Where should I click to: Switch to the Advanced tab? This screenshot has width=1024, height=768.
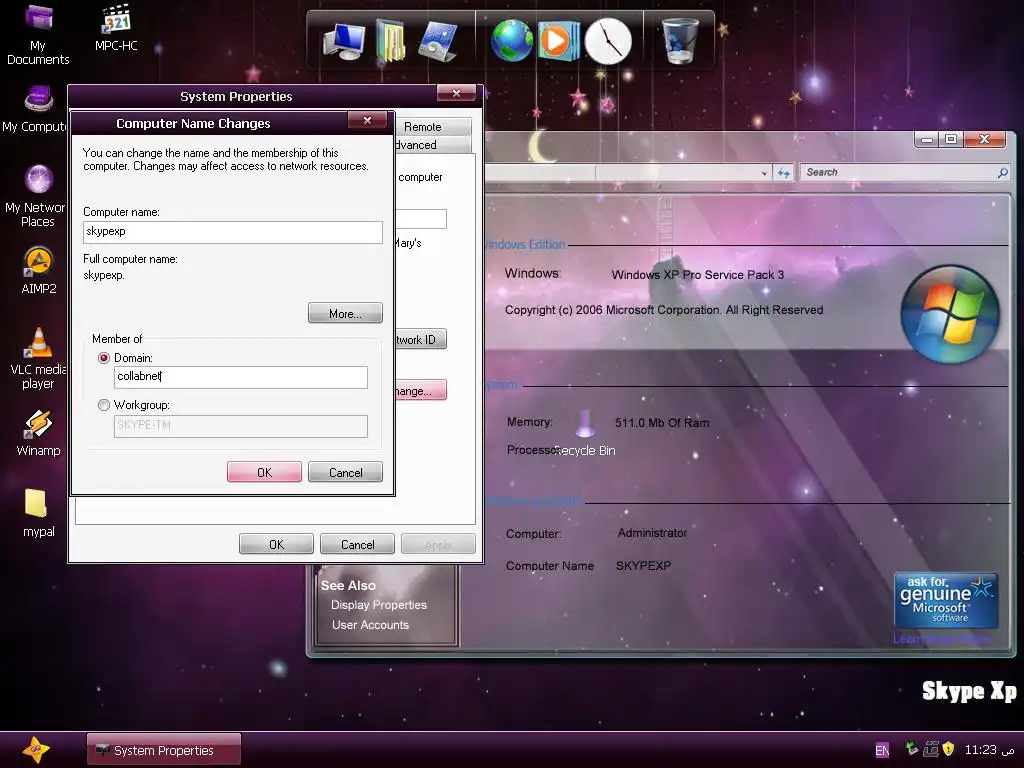pos(432,144)
